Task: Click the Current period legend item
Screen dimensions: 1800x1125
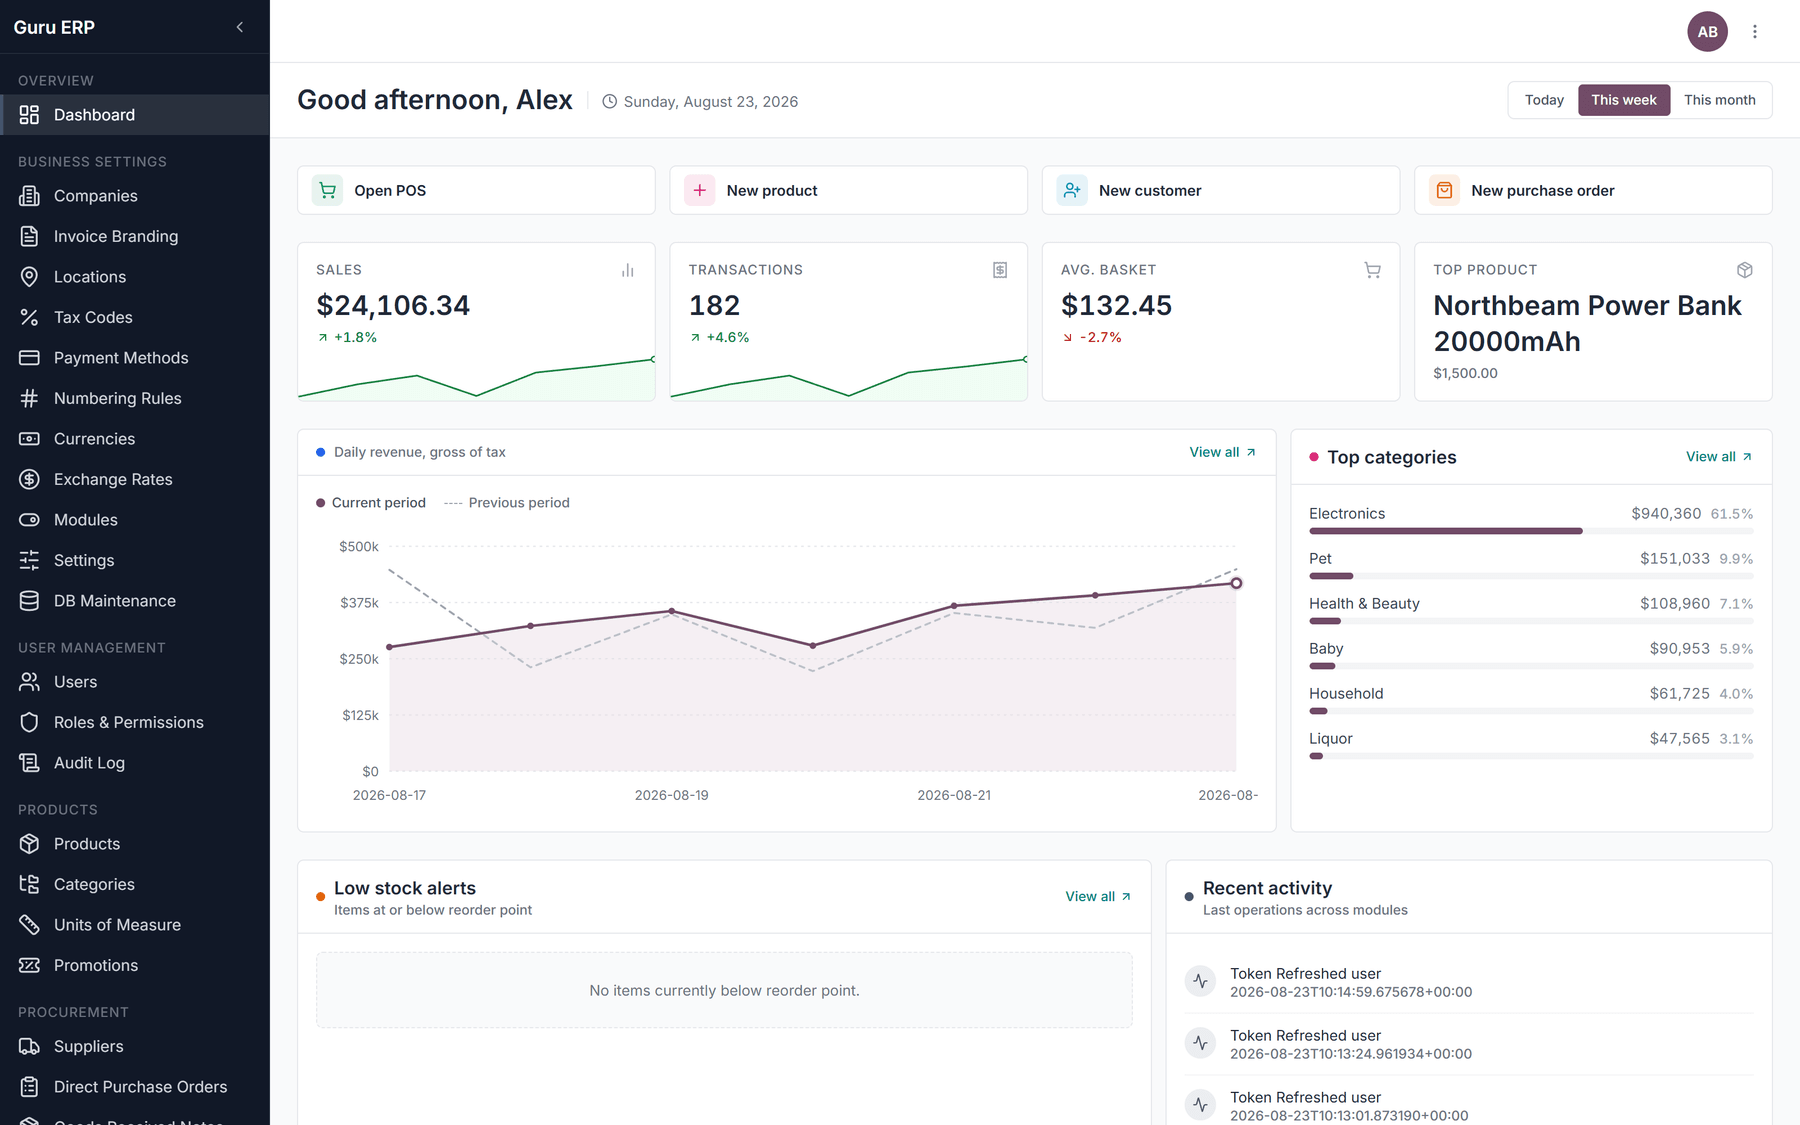Action: coord(371,503)
